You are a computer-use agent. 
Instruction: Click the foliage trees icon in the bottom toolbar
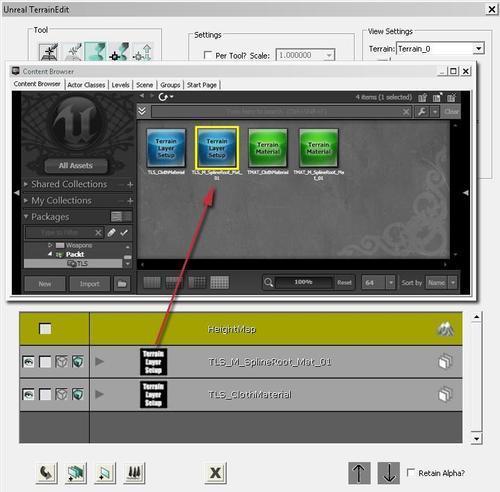pos(134,473)
